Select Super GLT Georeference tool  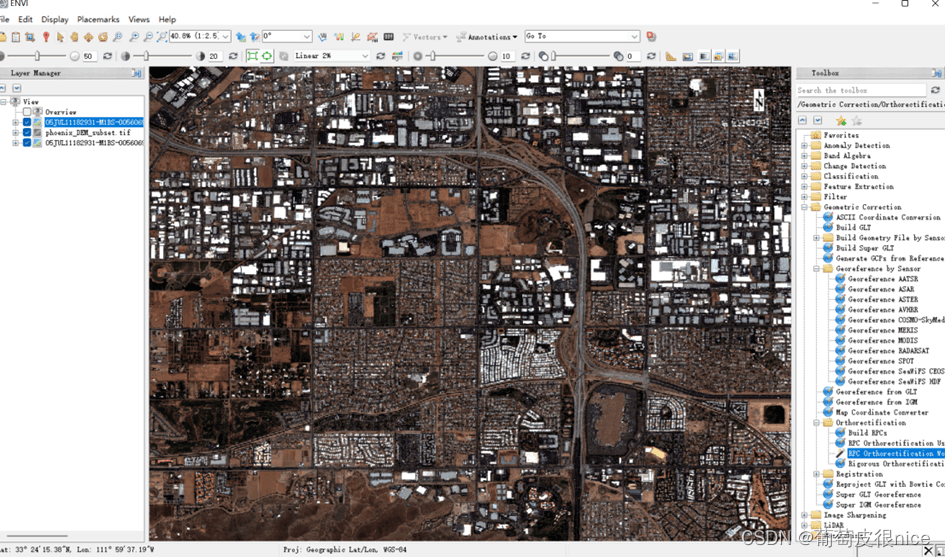pos(878,494)
